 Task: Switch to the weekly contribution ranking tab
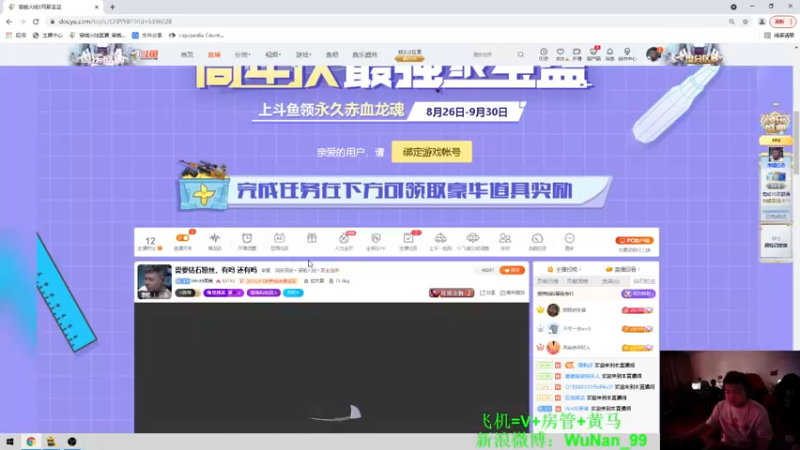point(577,281)
